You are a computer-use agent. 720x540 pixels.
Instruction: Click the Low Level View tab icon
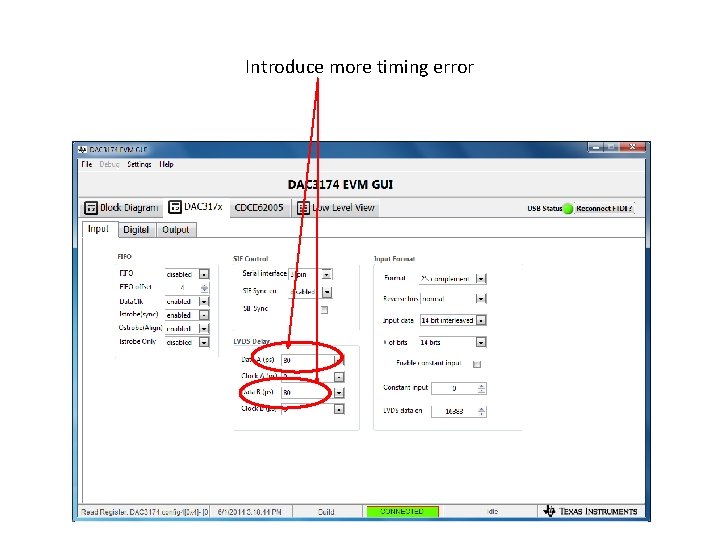(303, 208)
